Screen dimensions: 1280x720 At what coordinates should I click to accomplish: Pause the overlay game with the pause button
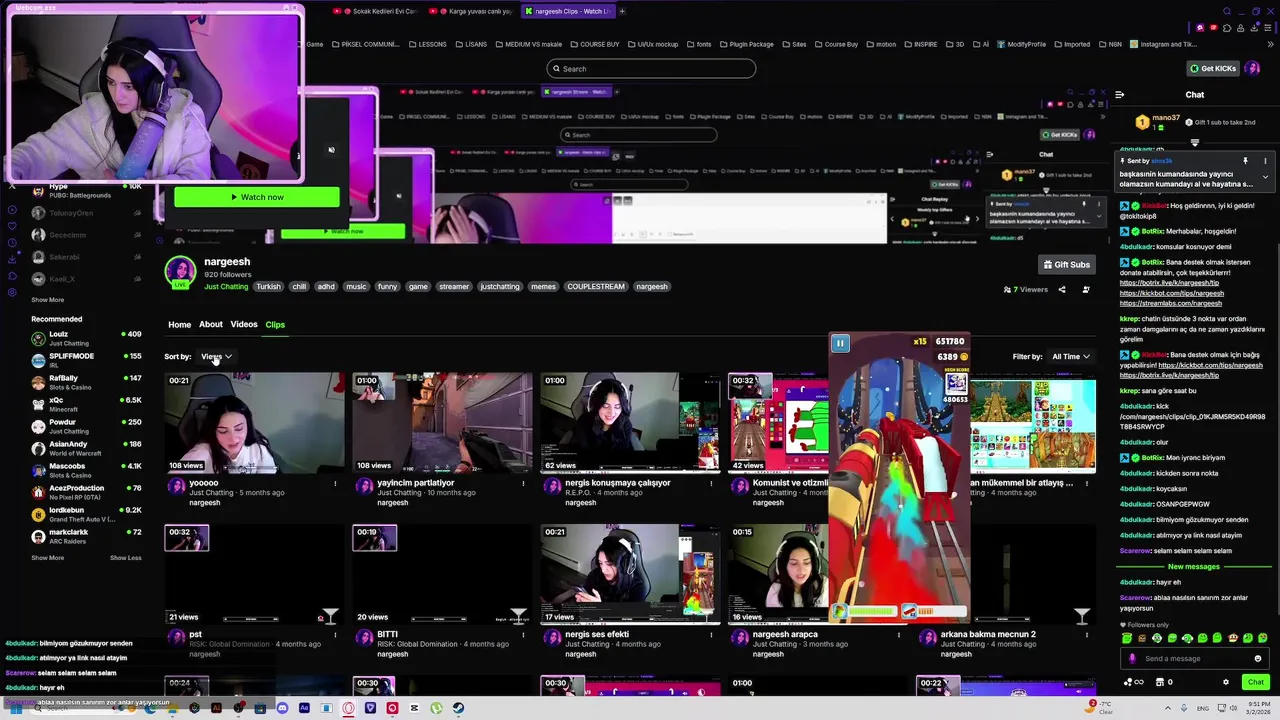pyautogui.click(x=840, y=343)
